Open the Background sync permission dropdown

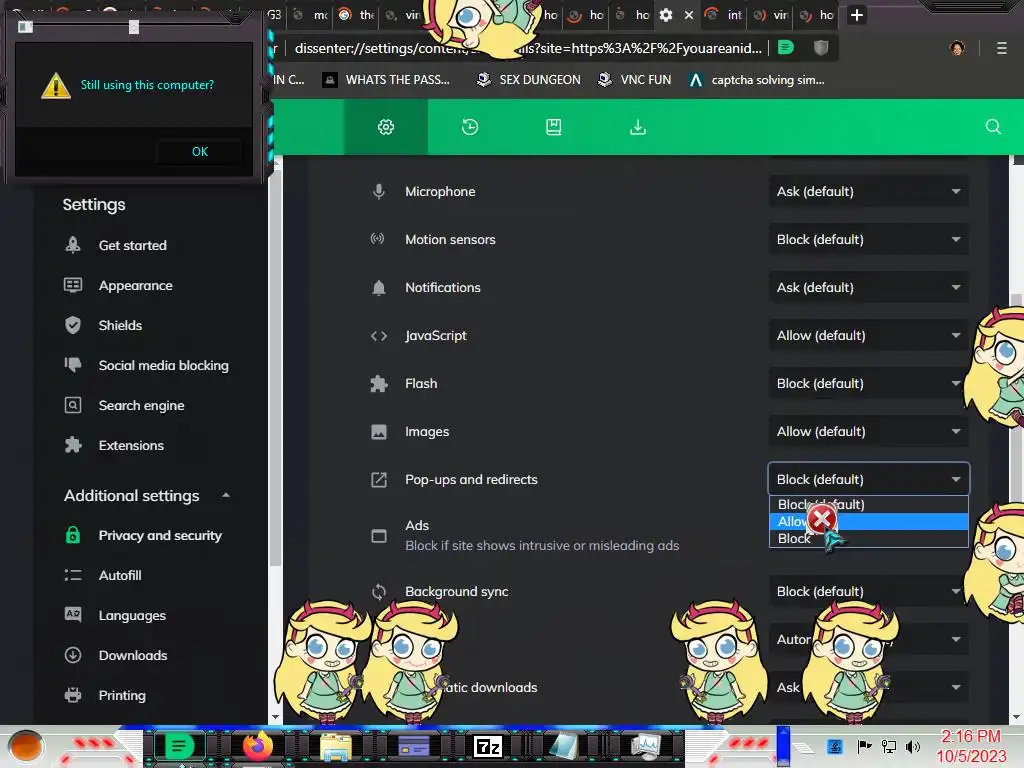869,592
